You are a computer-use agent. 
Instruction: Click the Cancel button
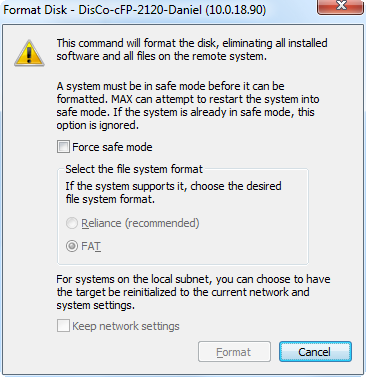315,352
